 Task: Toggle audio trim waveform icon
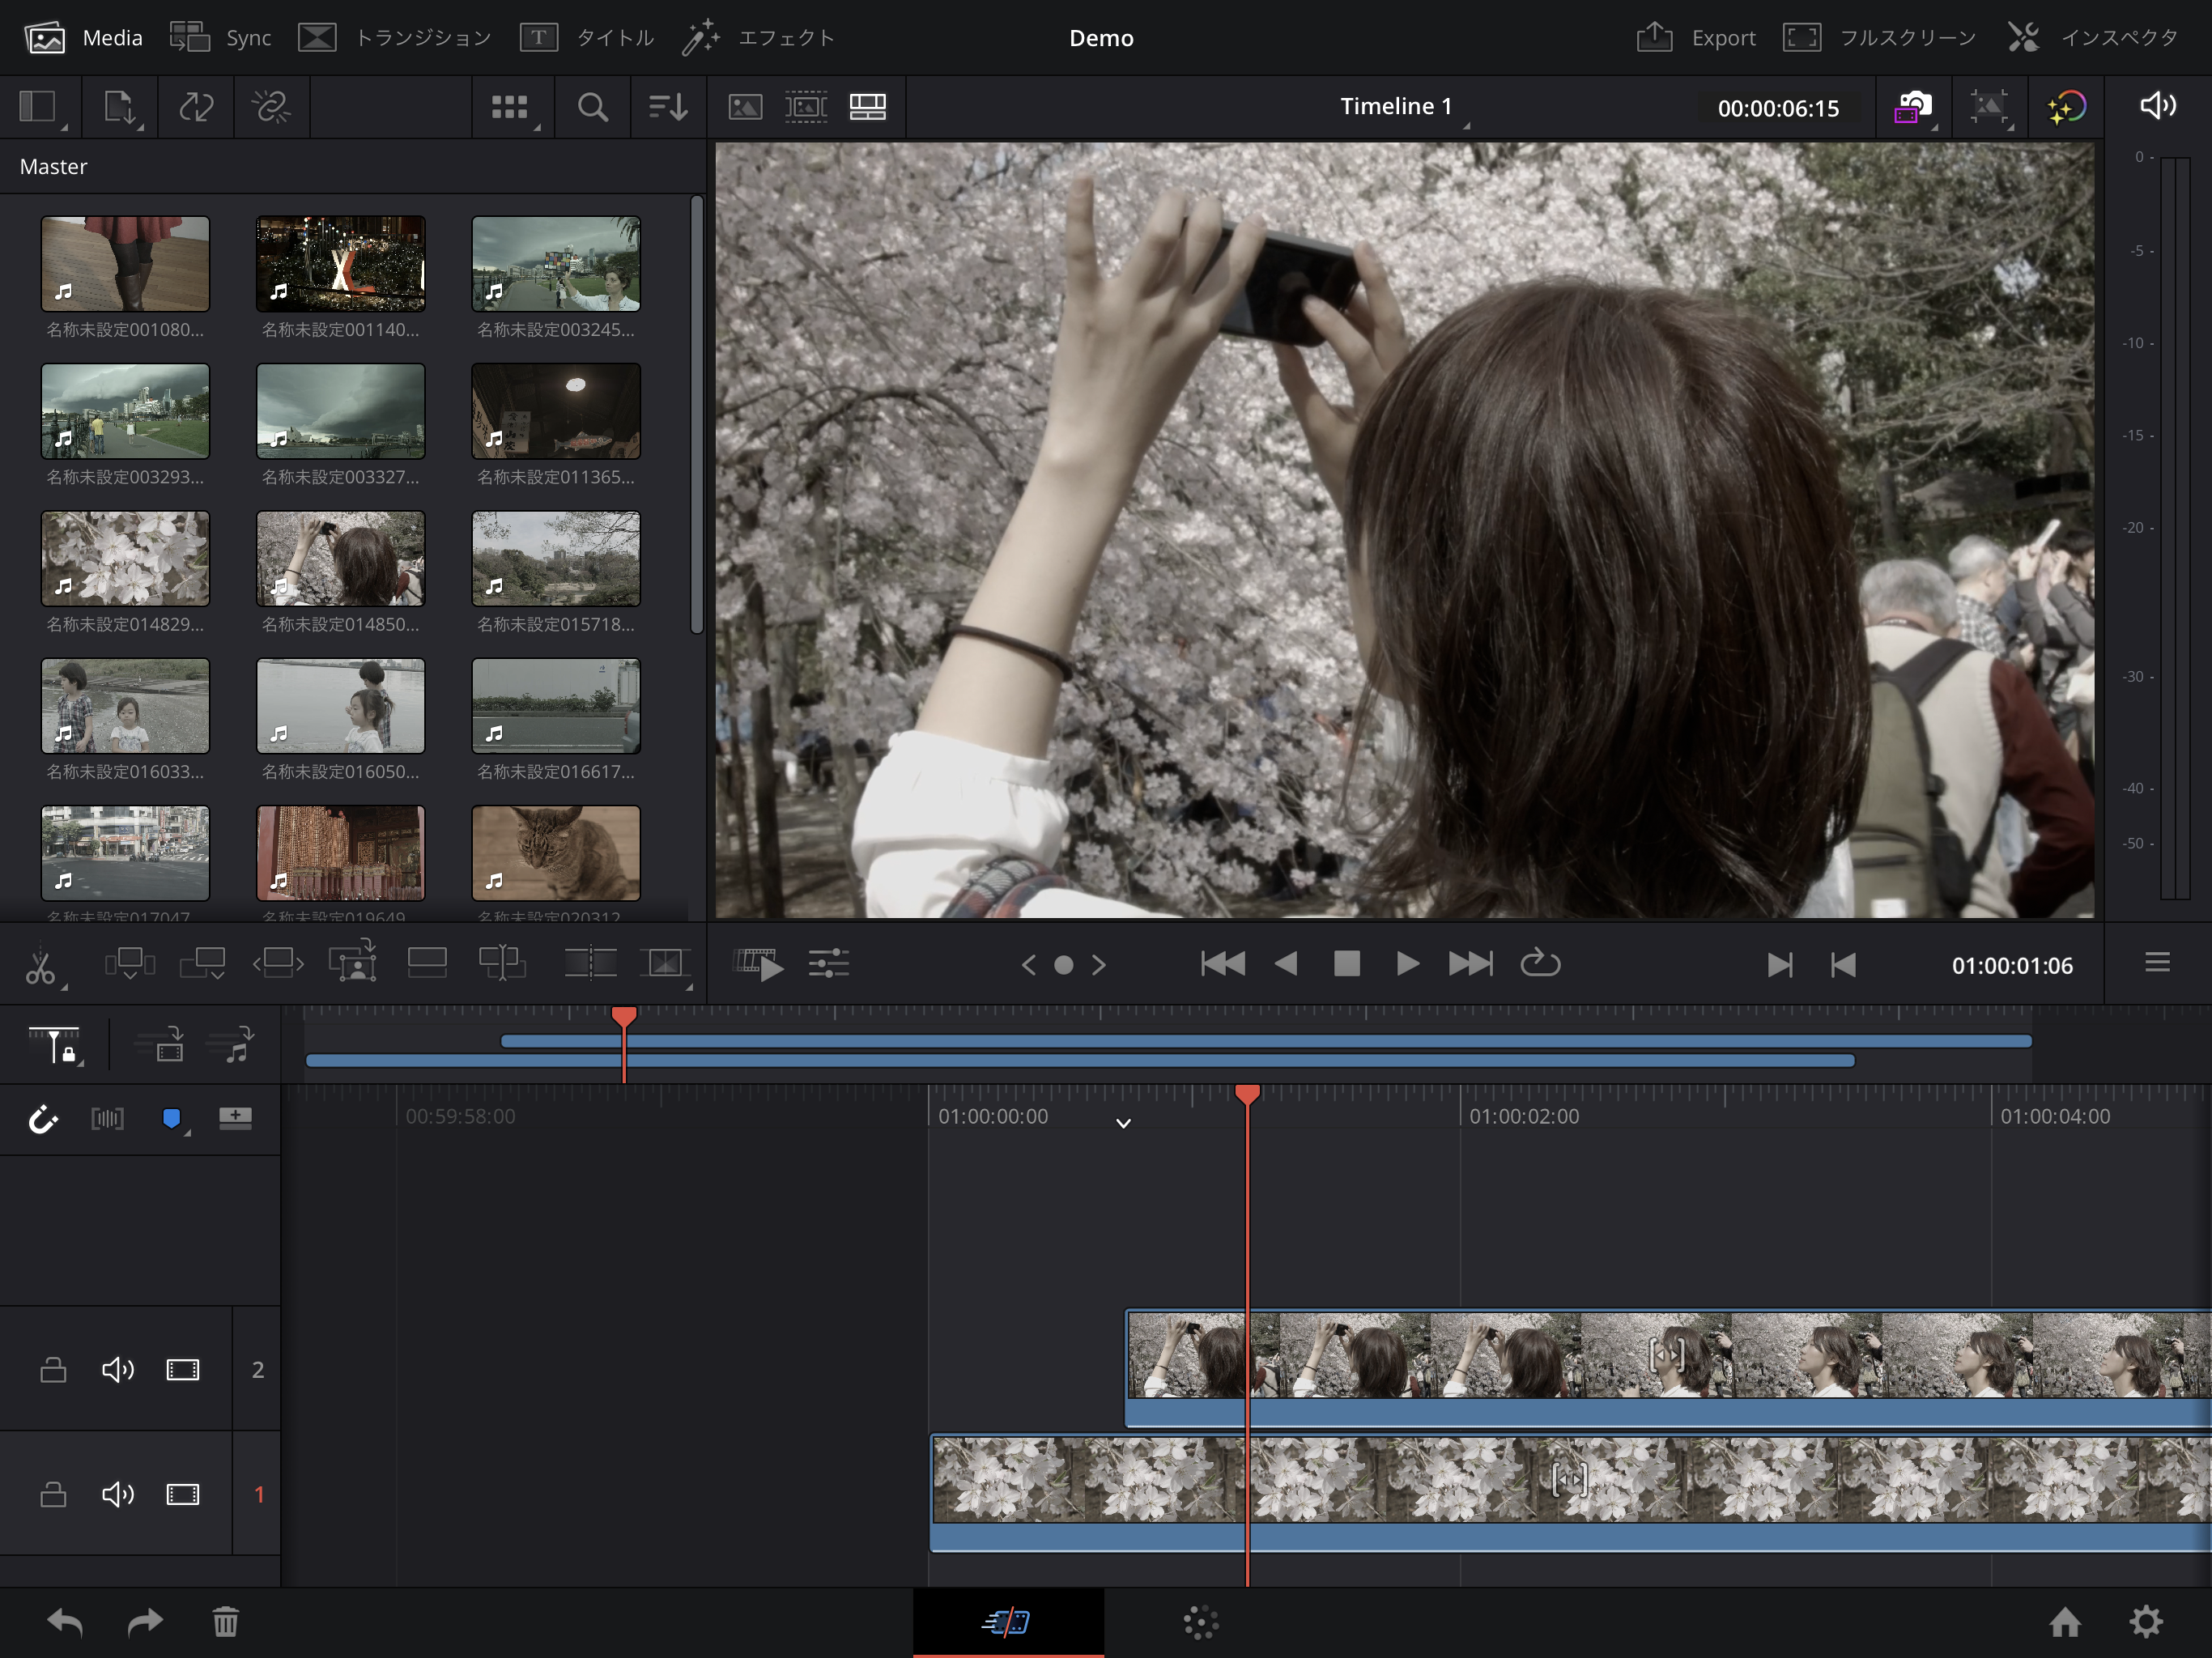tap(107, 1118)
